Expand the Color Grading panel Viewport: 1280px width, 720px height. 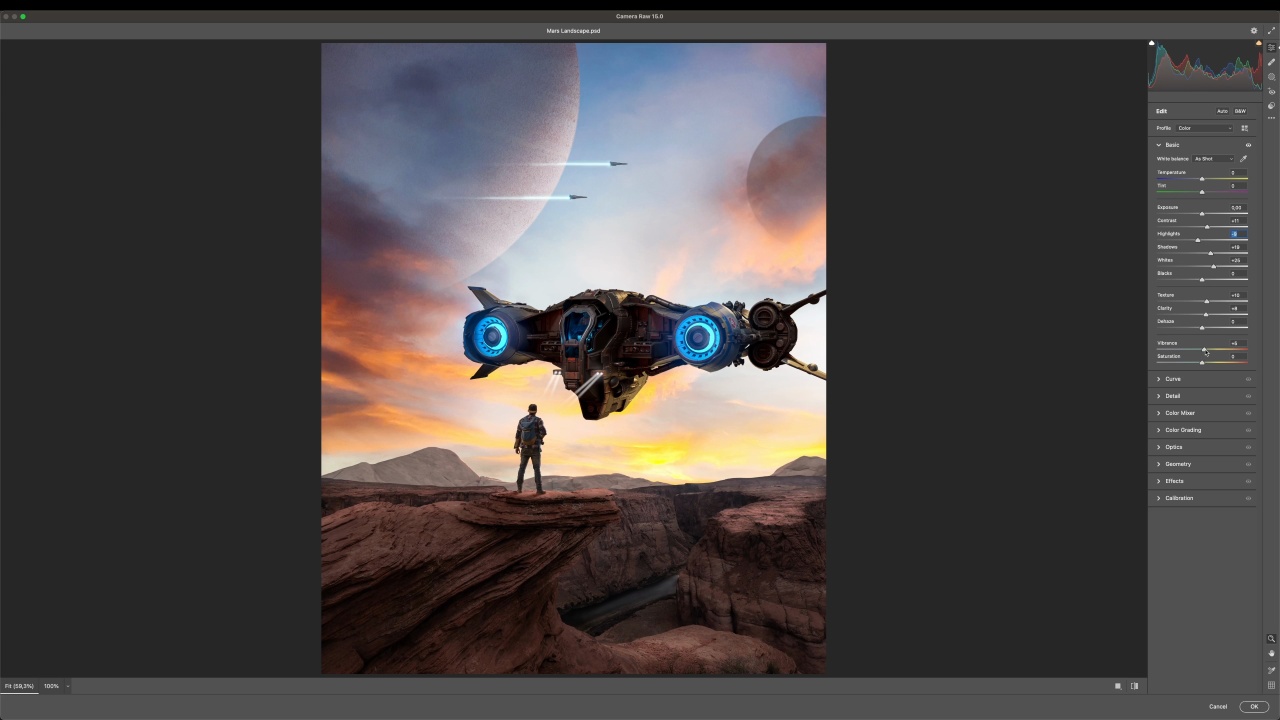click(1183, 430)
